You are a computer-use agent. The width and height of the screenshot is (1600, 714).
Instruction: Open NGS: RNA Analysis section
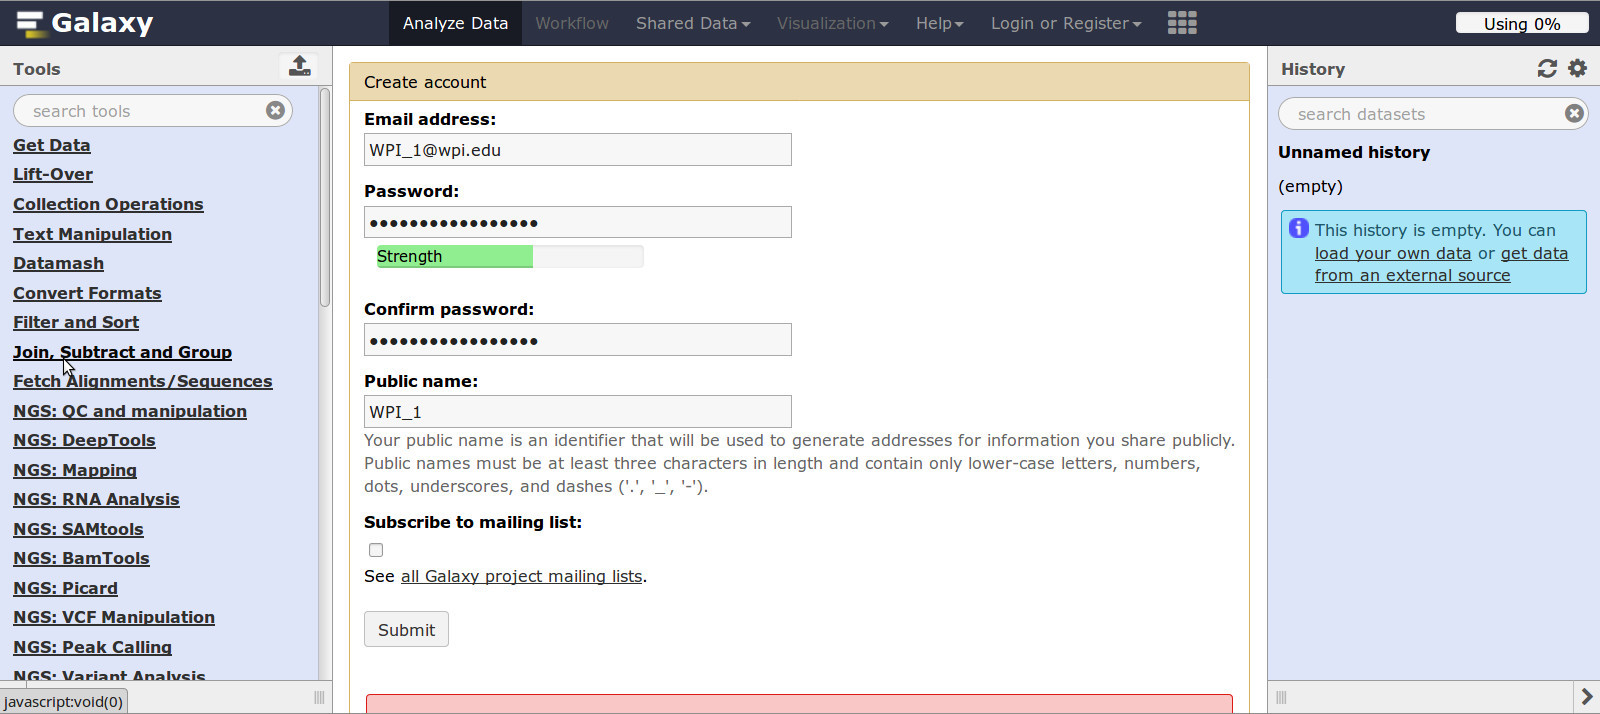(x=96, y=499)
